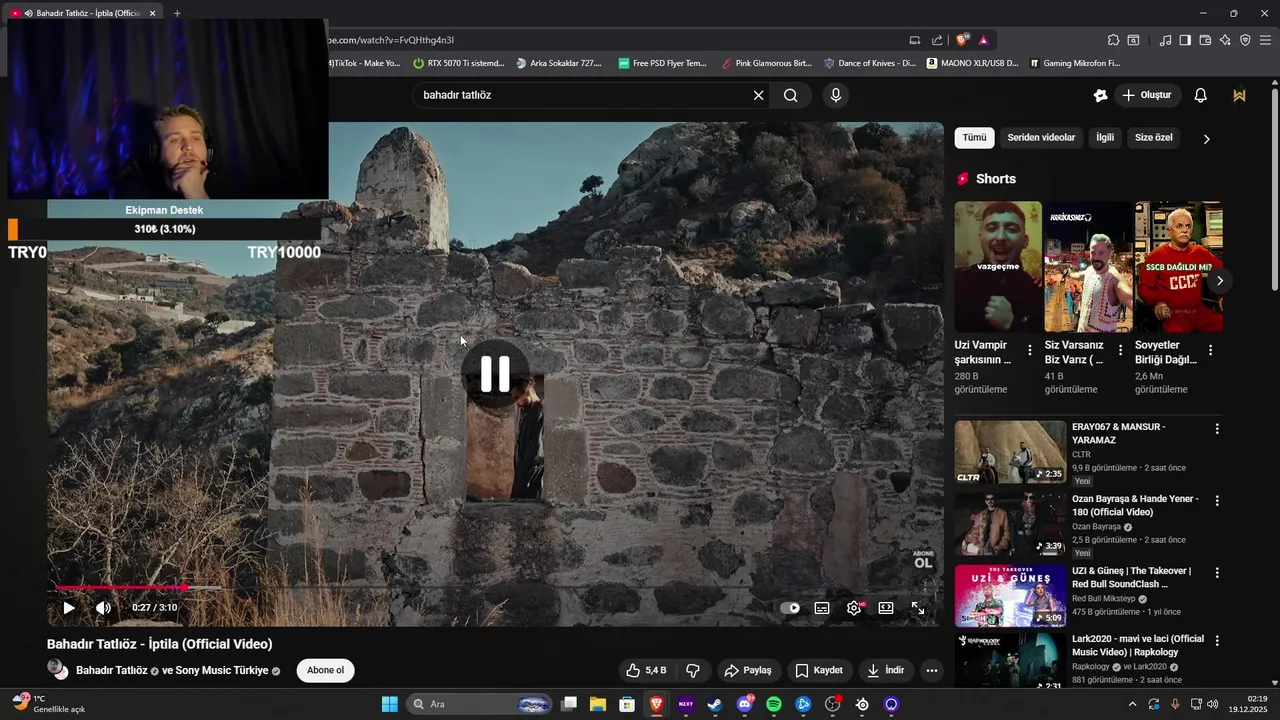Open Leo AI sparkle icon in toolbar

[1225, 40]
